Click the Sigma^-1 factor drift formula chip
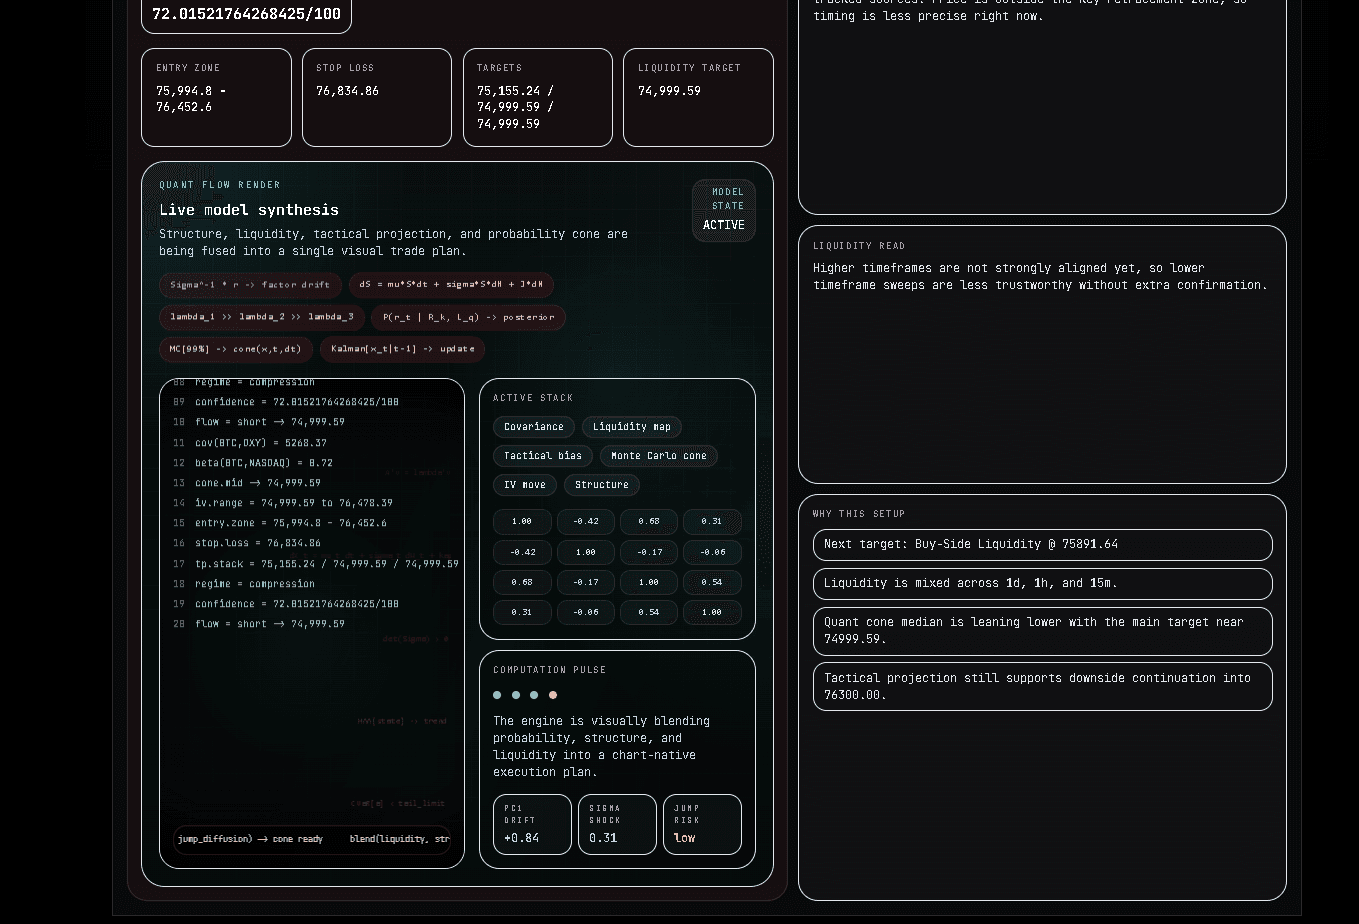Screen dimensions: 1359x924 click(x=250, y=285)
